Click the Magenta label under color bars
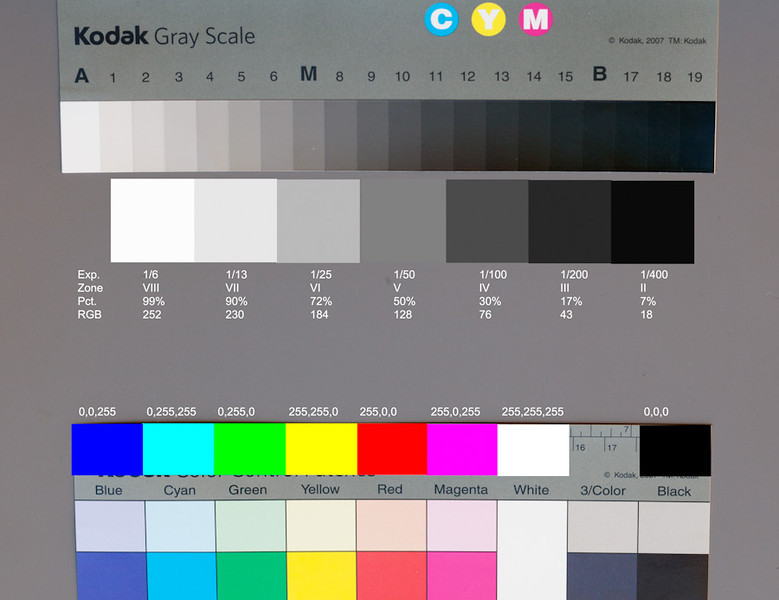This screenshot has height=600, width=779. tap(461, 490)
